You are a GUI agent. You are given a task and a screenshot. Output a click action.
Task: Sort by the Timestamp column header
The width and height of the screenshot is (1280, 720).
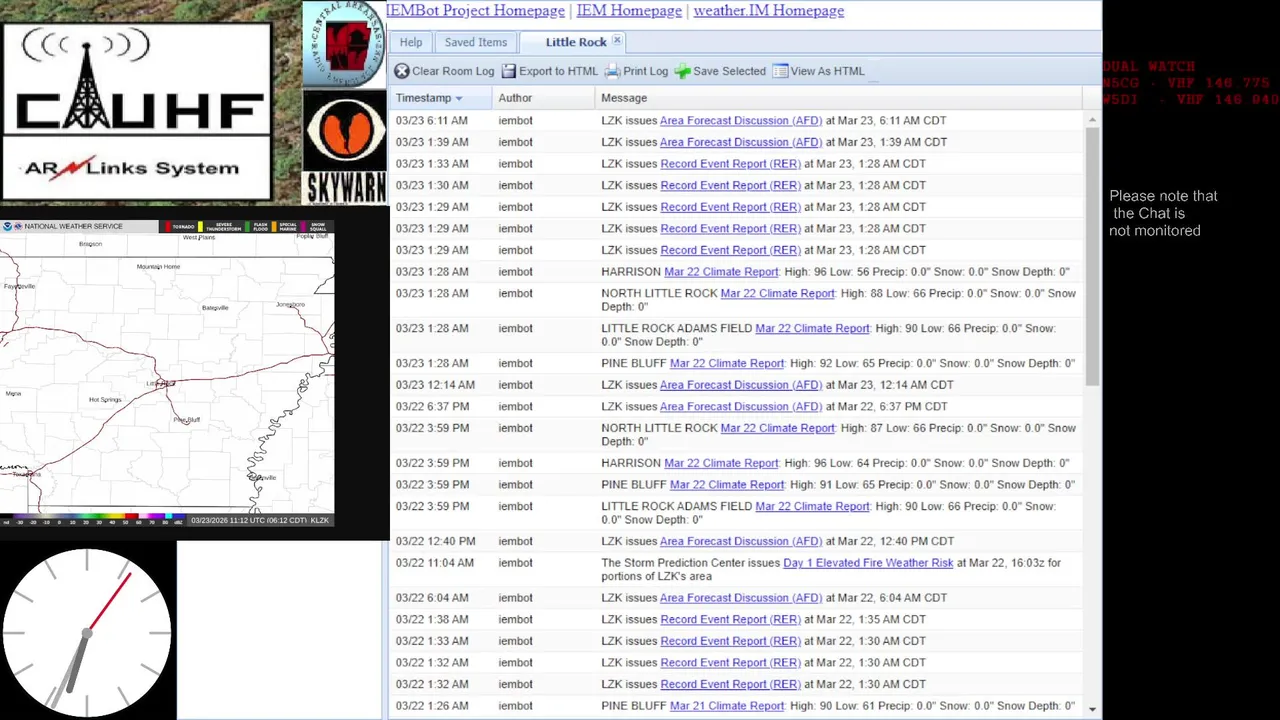pos(440,98)
